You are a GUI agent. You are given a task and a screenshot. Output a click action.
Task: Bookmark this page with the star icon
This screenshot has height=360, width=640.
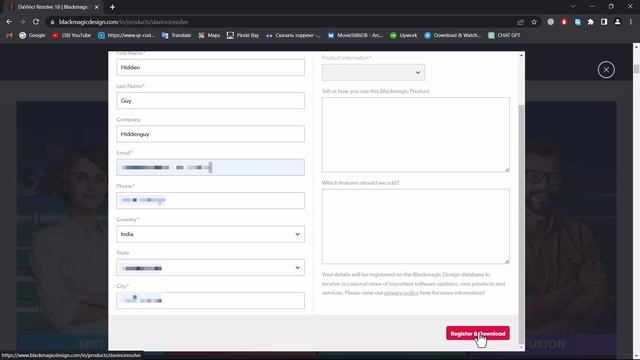click(534, 22)
